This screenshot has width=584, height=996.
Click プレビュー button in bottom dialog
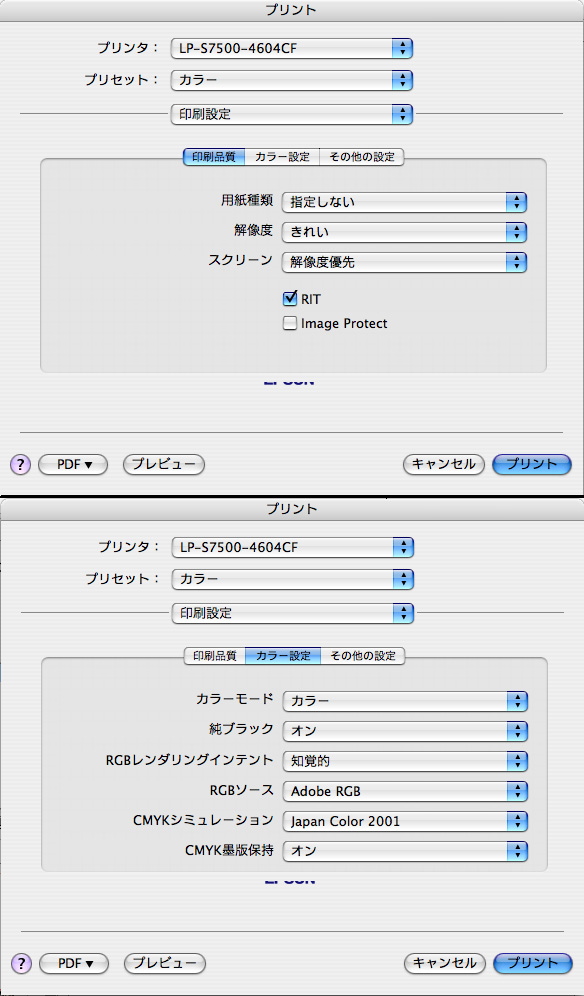165,963
